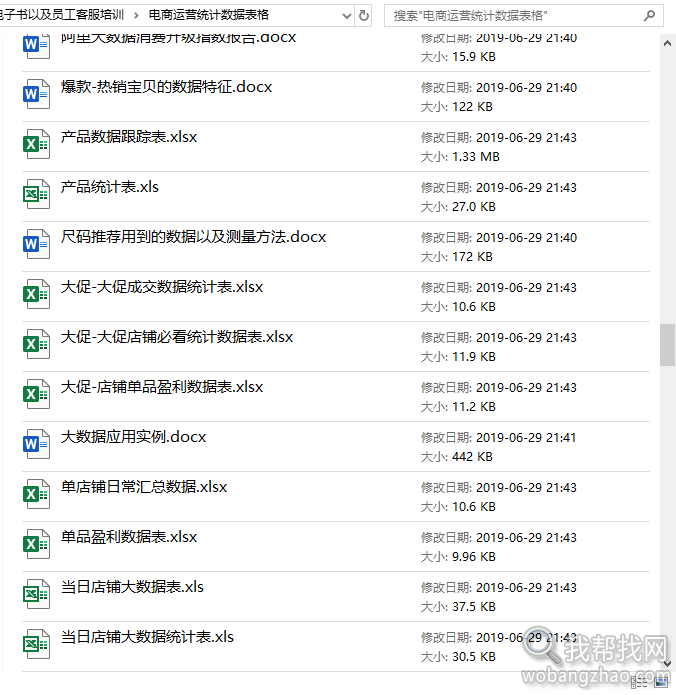676x695 pixels.
Task: Click size value 30.5 KB
Action: click(474, 657)
